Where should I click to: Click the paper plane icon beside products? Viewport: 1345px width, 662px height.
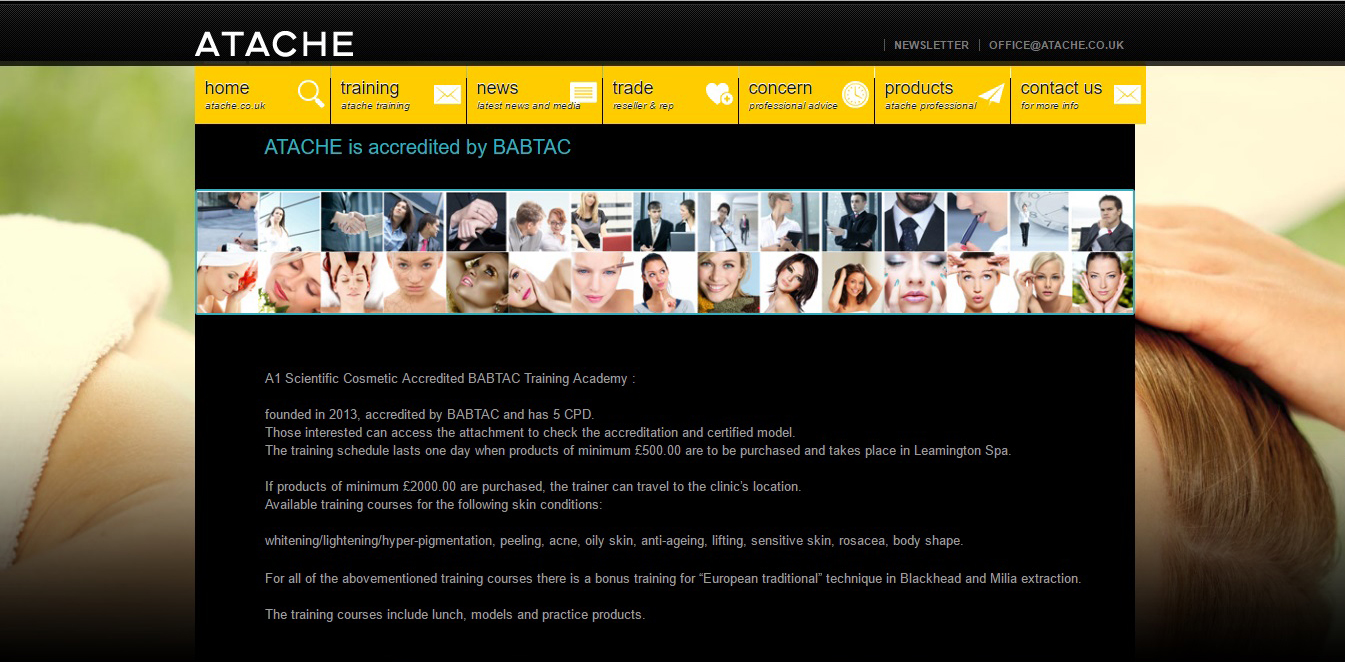(x=991, y=94)
